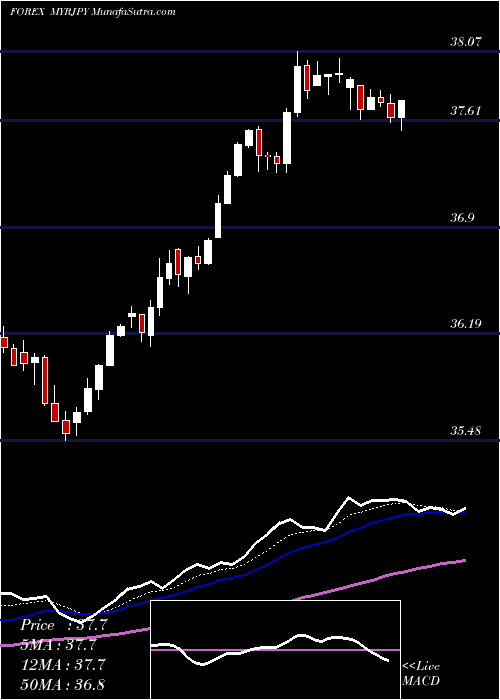The image size is (500, 700).
Task: Click the FOREX MYRJPY MunafaSutra.com title text
Action: [x=93, y=12]
